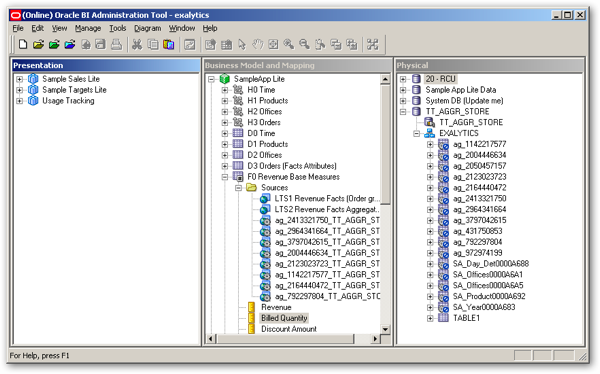Select ag_2413321750_TT_AGGR_ST logical source
The height and width of the screenshot is (374, 600).
327,220
